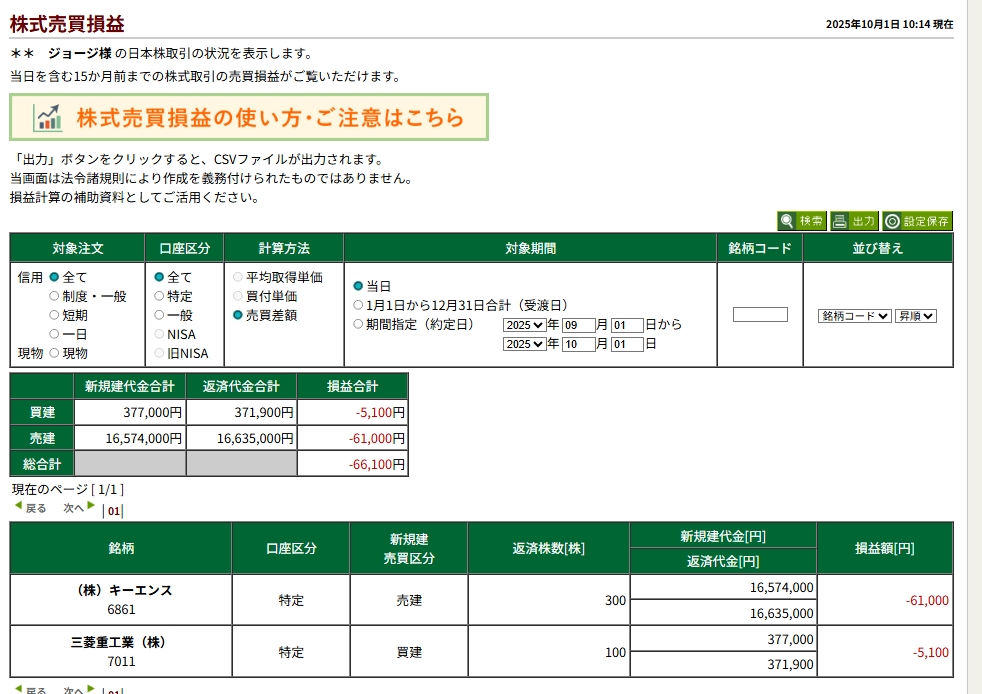Select 現物 order type radio button

(x=55, y=353)
